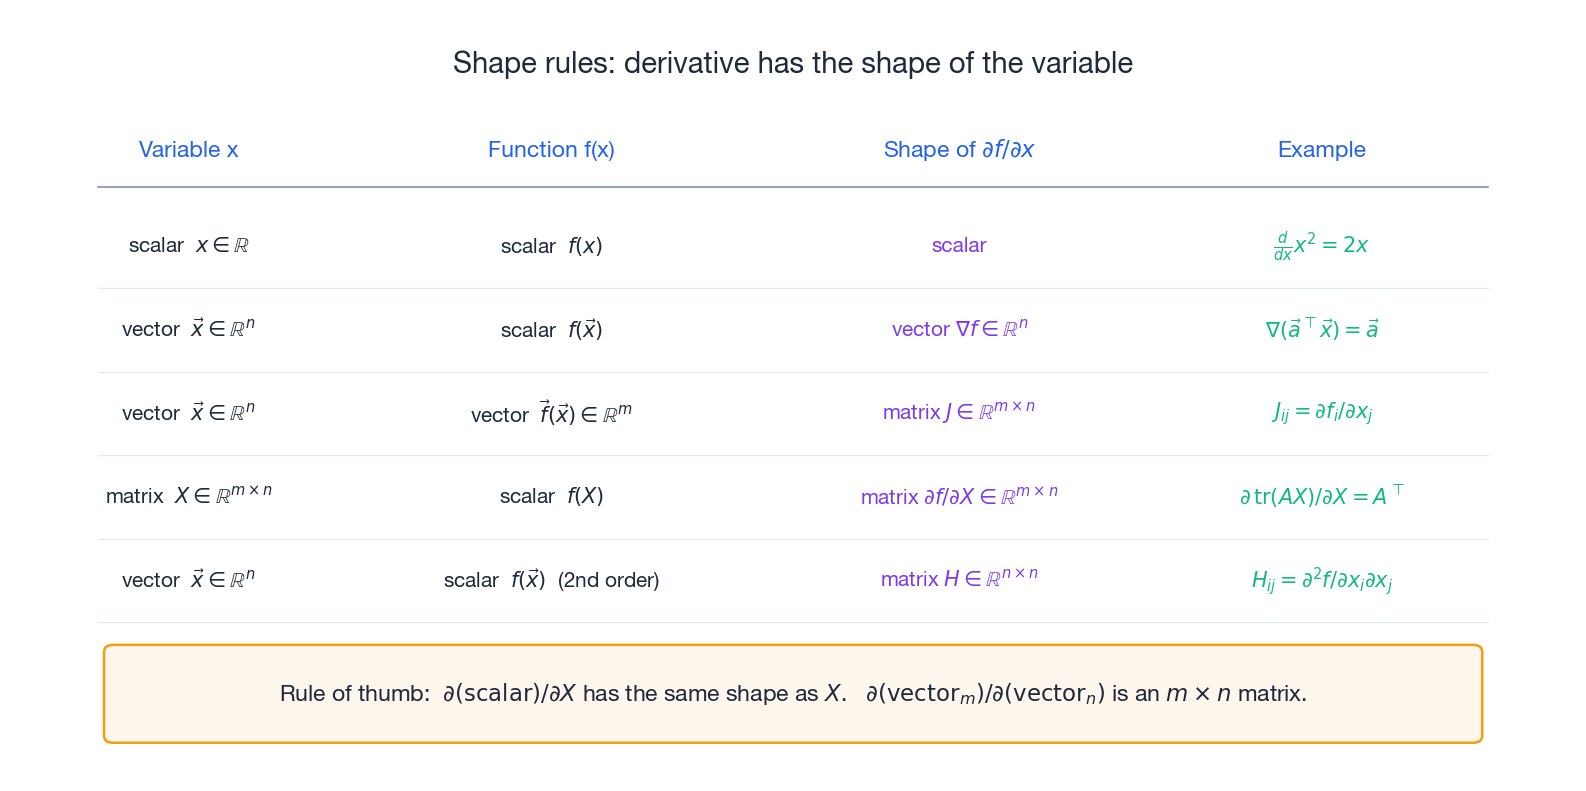Image resolution: width=1586 pixels, height=791 pixels.
Task: Click the J_ij = ∂f_i/∂x_j example
Action: pos(1321,412)
